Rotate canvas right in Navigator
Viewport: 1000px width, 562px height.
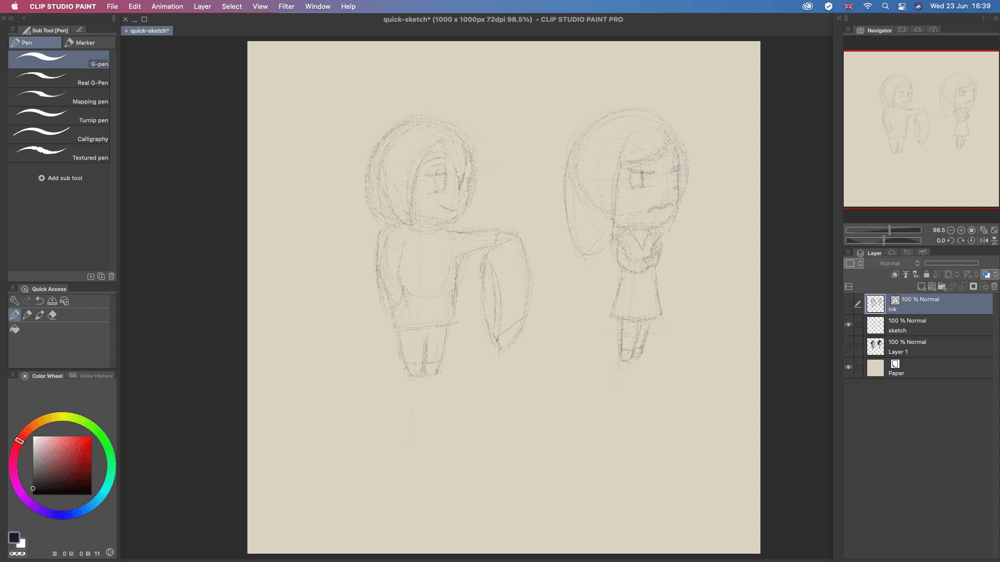point(961,240)
